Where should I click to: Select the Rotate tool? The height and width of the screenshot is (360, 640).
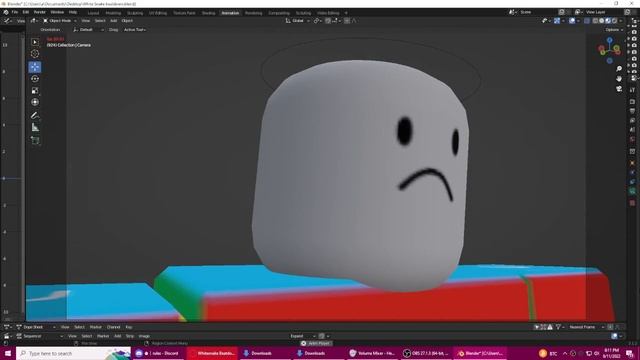pos(35,79)
